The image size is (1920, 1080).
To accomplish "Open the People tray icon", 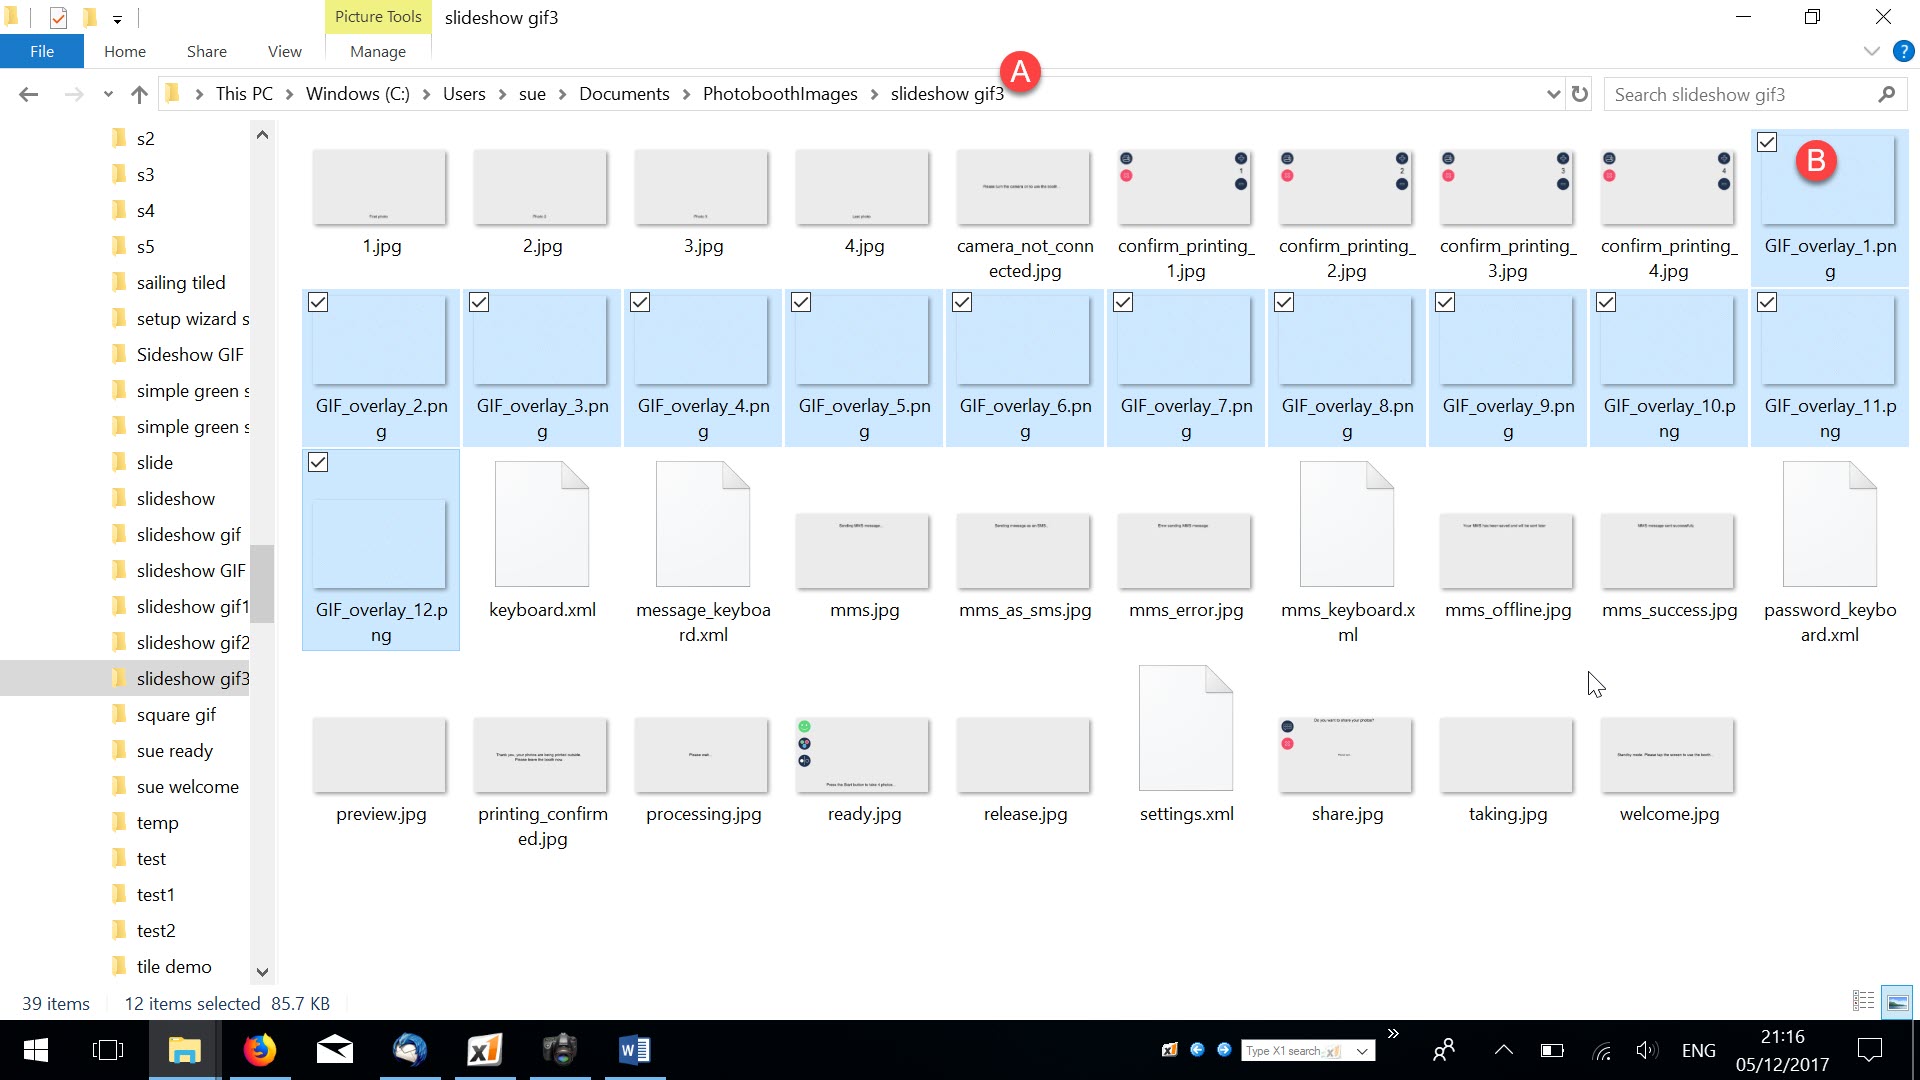I will 1444,1050.
